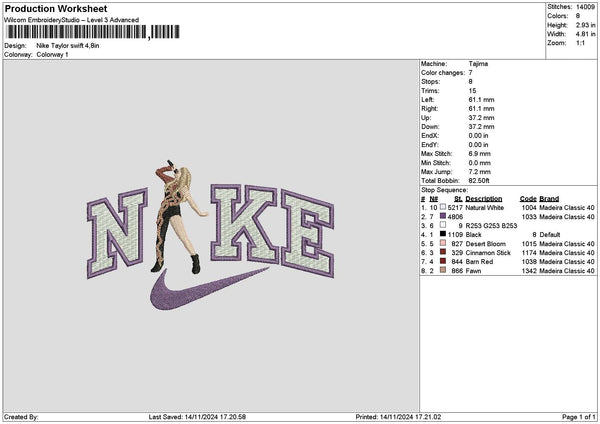The width and height of the screenshot is (600, 424).
Task: Click the Height value 2.93 in
Action: point(585,25)
